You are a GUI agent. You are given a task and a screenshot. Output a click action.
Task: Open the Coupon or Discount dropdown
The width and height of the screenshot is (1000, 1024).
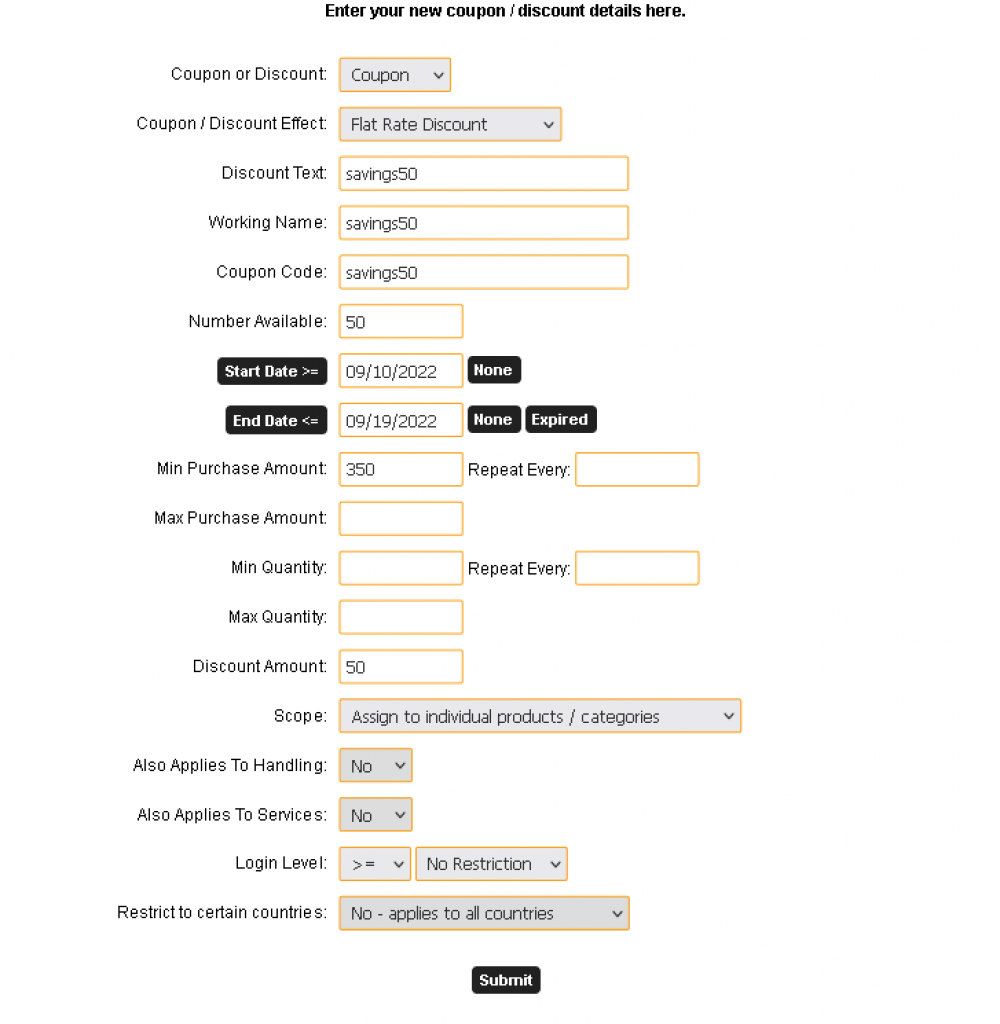tap(395, 75)
